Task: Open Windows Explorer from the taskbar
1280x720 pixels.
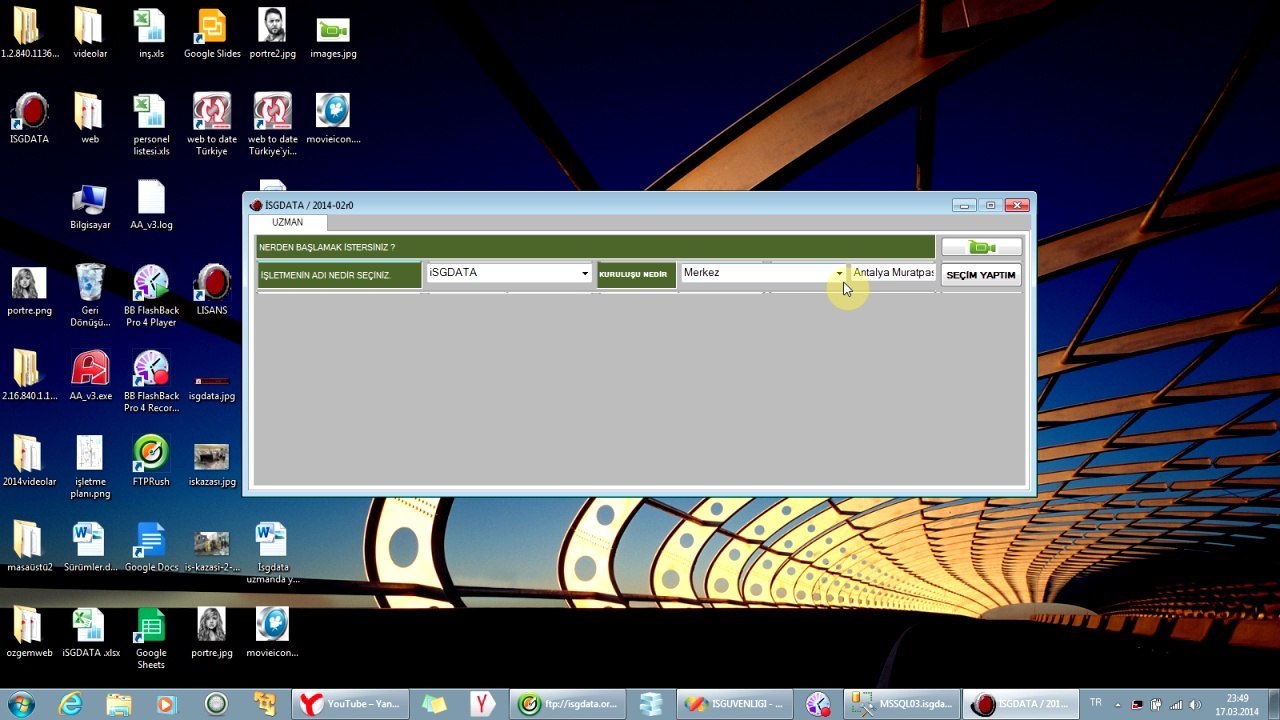Action: pos(119,704)
